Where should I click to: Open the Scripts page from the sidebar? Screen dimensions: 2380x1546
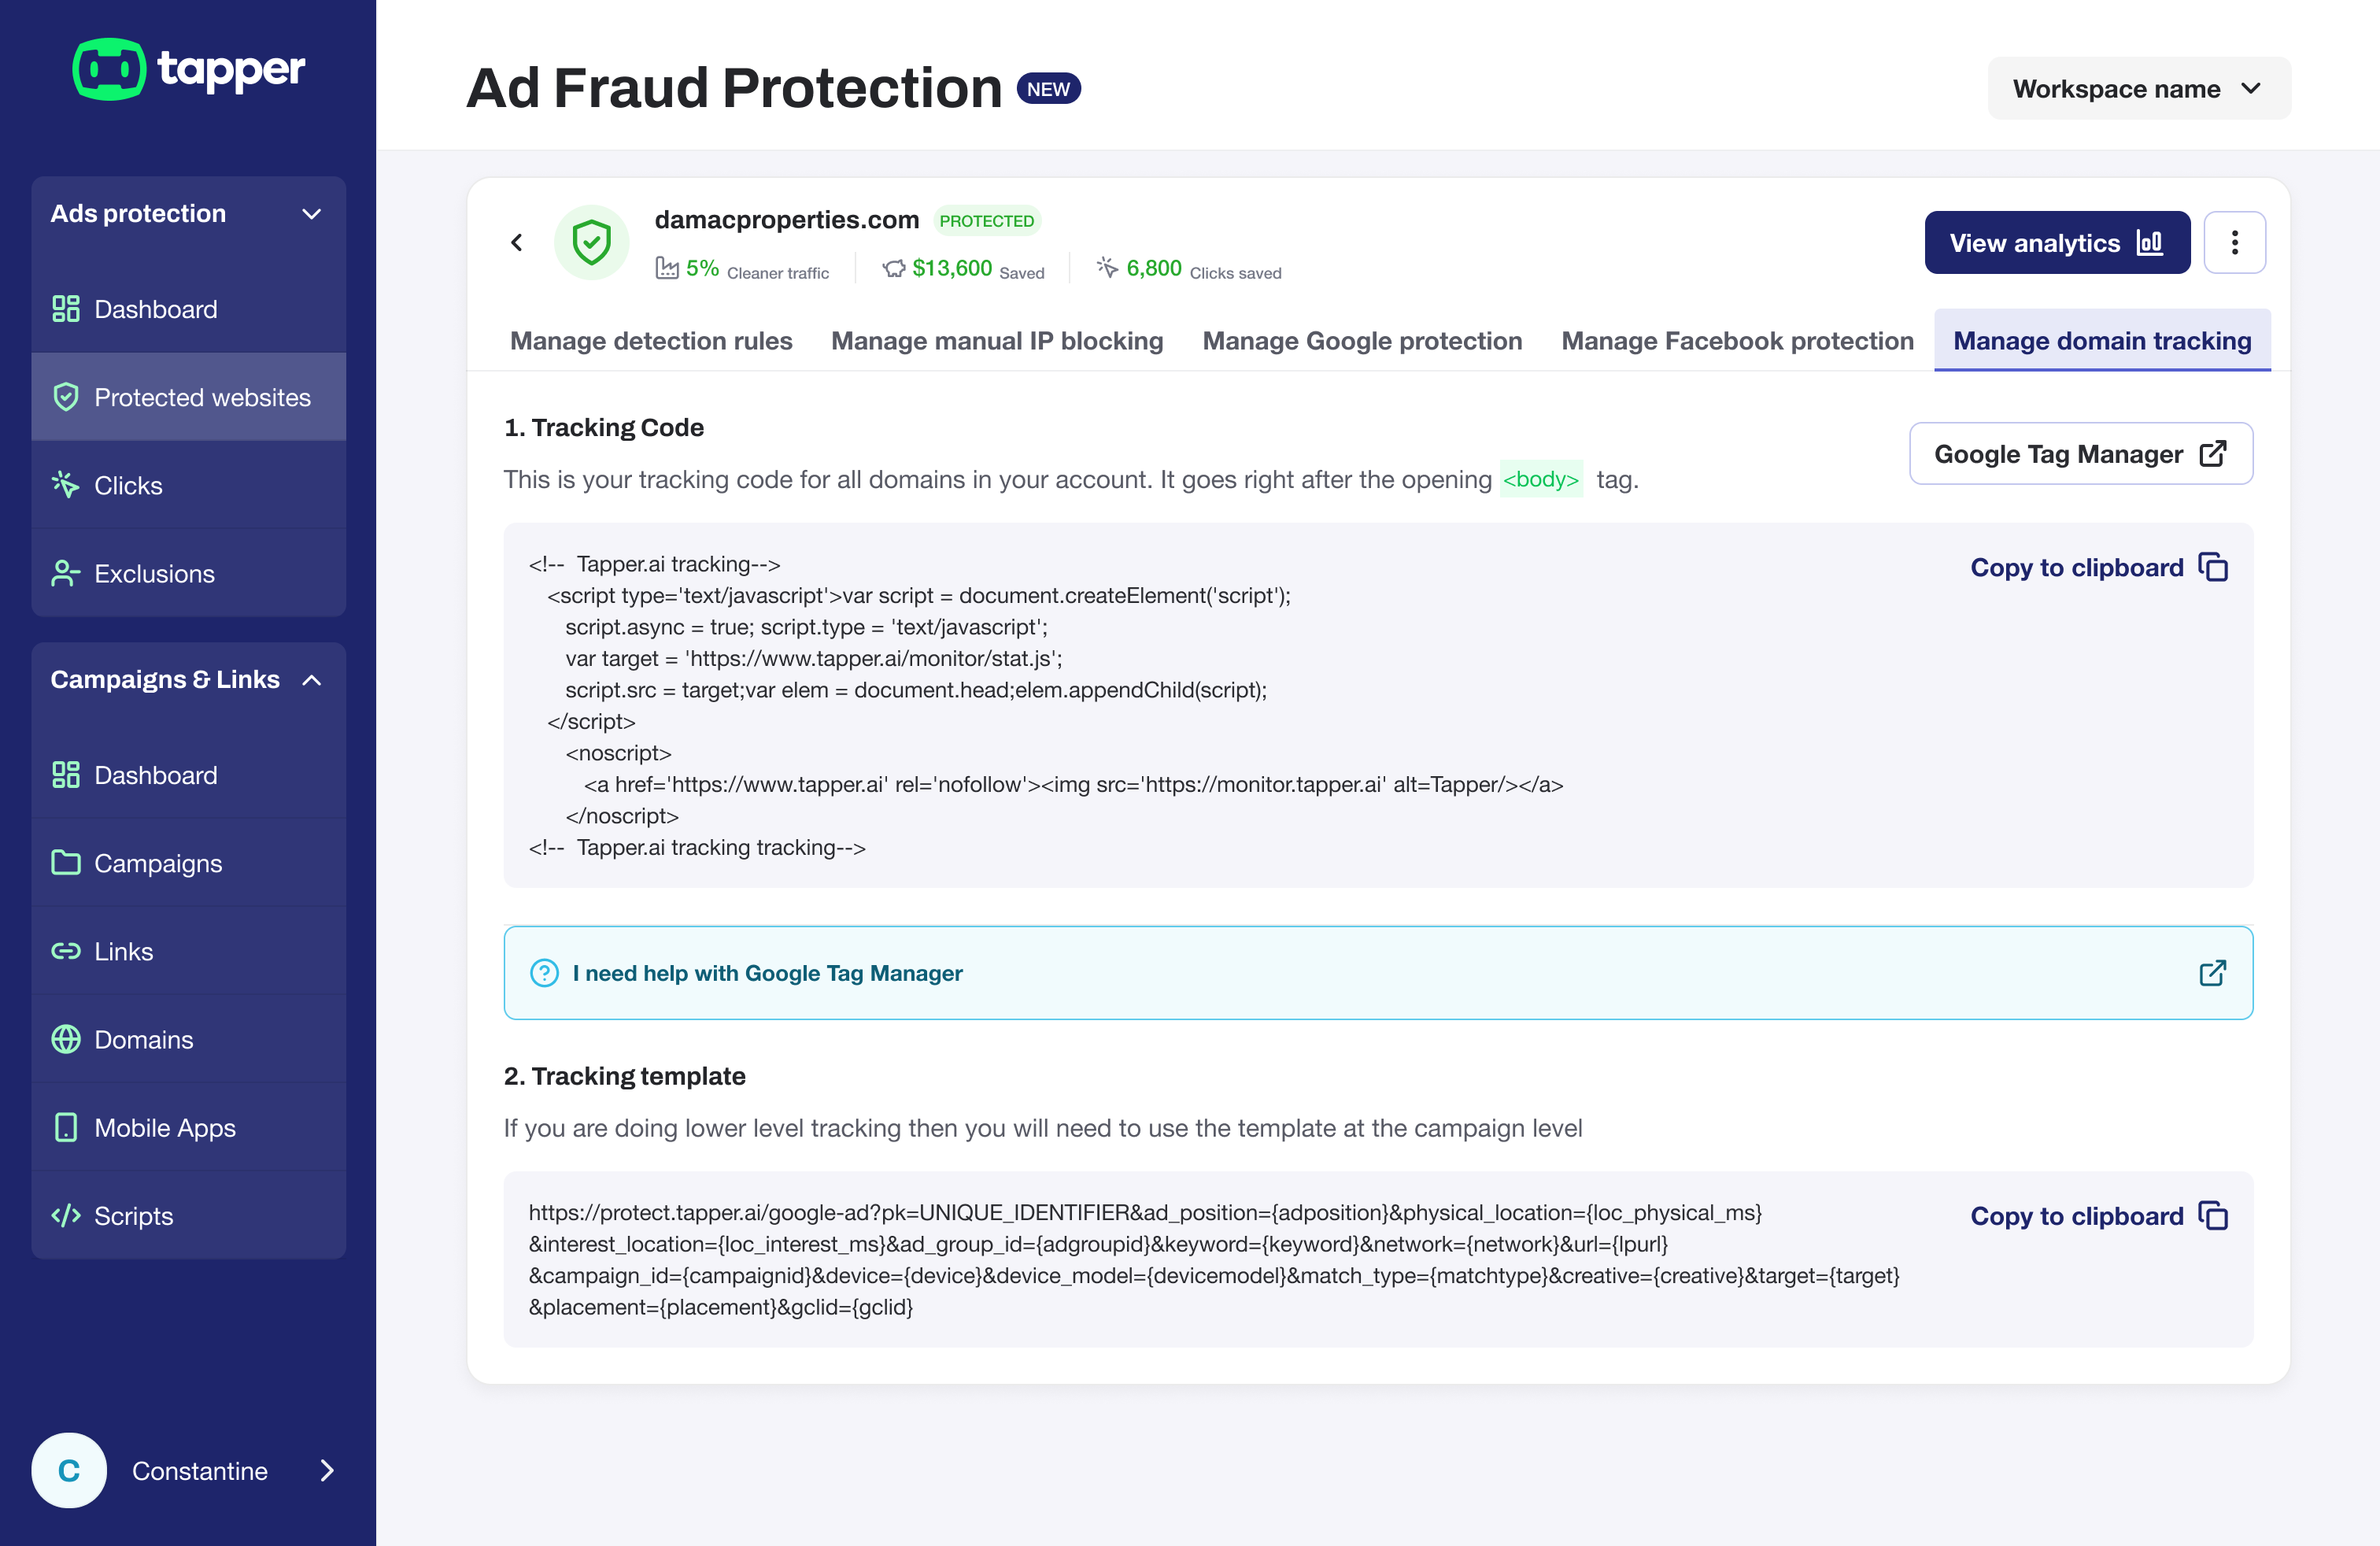[133, 1216]
